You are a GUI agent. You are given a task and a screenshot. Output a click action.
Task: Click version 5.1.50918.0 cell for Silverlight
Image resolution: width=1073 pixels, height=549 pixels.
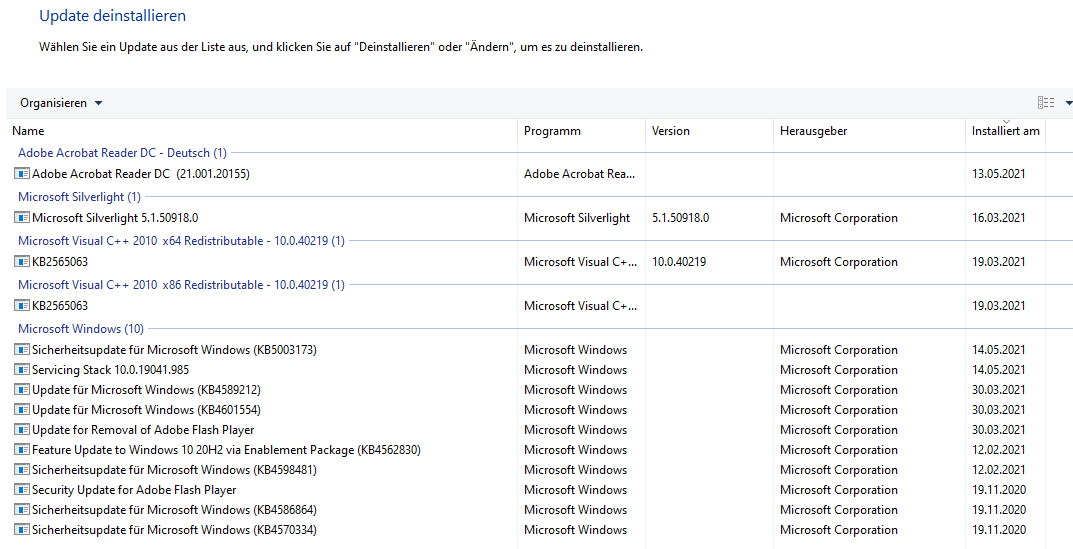click(x=681, y=218)
